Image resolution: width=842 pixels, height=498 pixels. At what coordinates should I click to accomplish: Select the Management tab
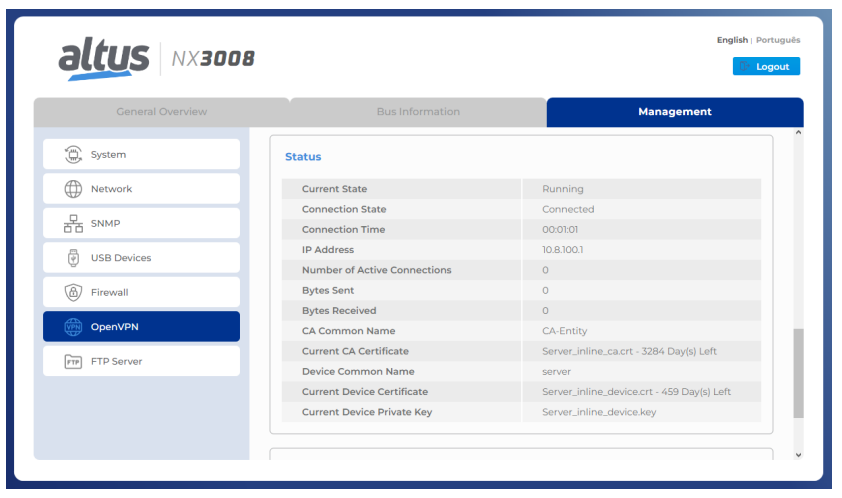click(x=674, y=112)
